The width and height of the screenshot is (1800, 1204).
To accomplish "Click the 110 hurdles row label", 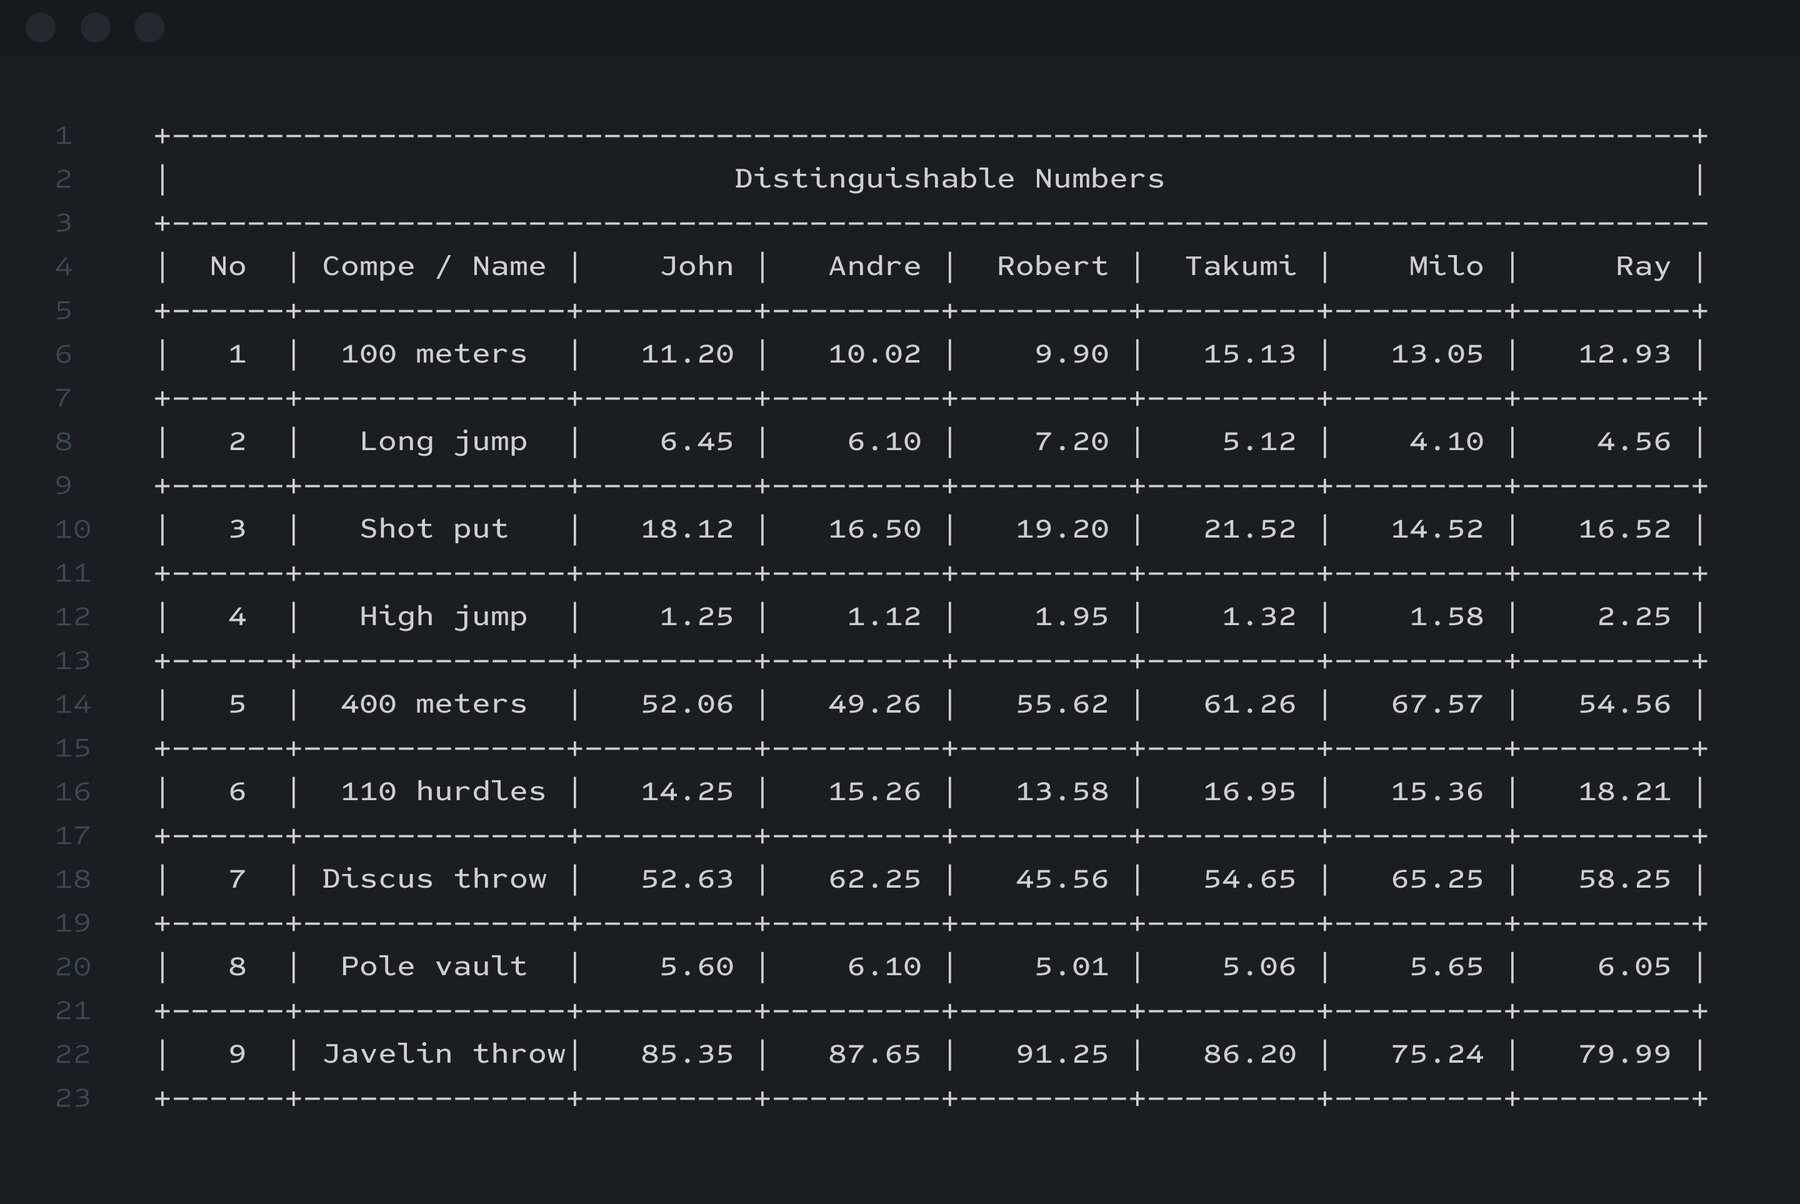I will coord(443,792).
